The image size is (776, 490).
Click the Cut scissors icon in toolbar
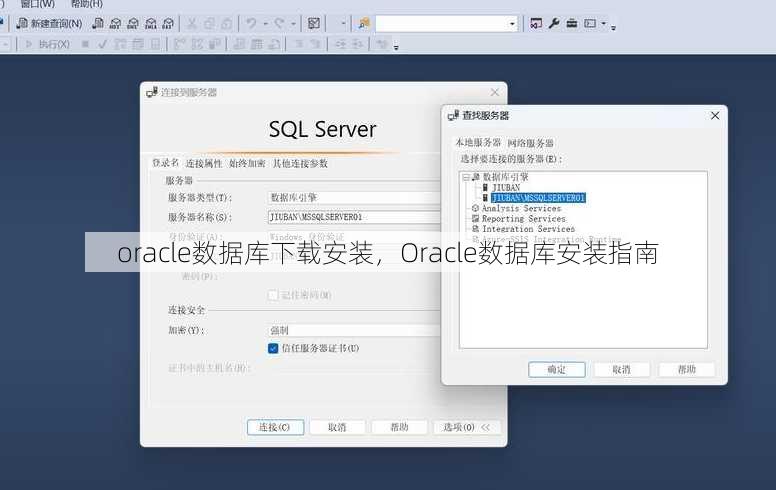click(191, 23)
